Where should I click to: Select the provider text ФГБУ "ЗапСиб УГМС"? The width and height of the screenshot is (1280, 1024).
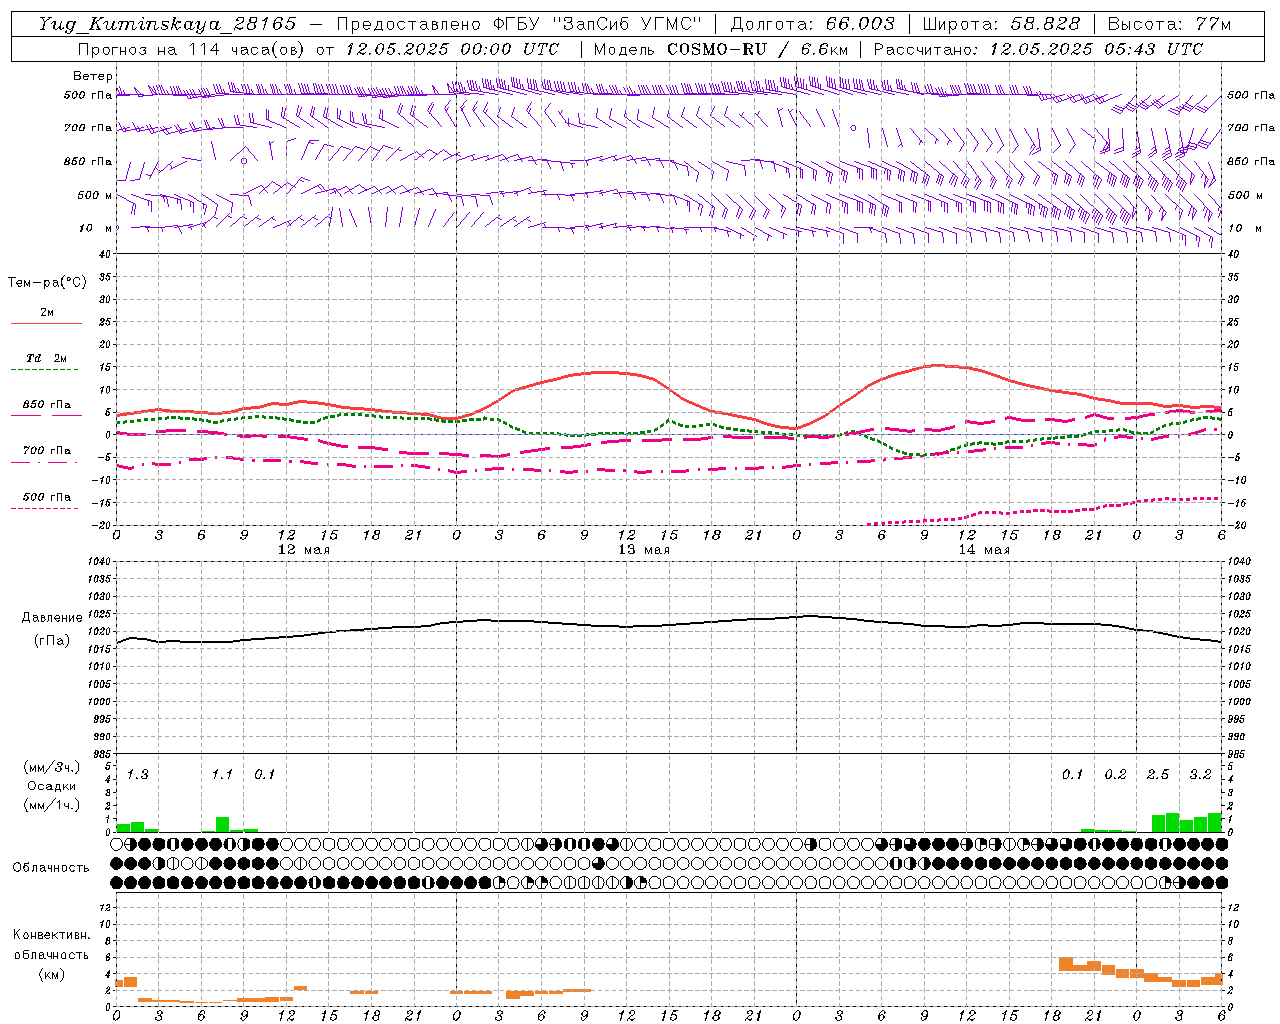coord(598,24)
